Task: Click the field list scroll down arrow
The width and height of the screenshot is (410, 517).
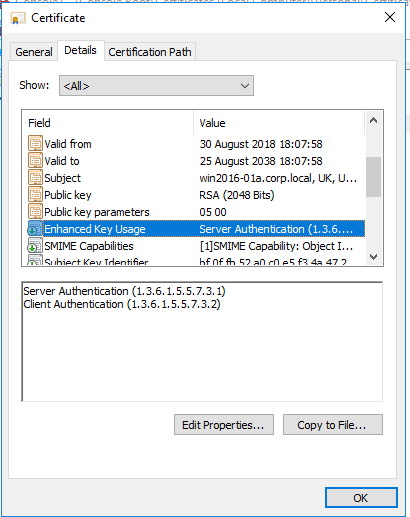Action: pyautogui.click(x=374, y=256)
